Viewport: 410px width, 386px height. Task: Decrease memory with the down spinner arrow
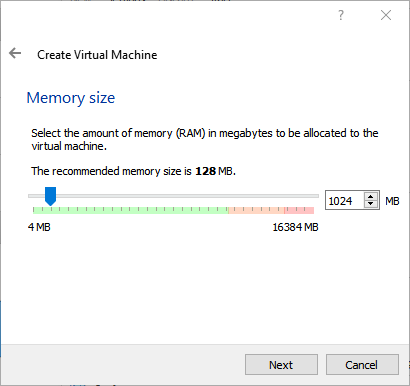point(370,204)
